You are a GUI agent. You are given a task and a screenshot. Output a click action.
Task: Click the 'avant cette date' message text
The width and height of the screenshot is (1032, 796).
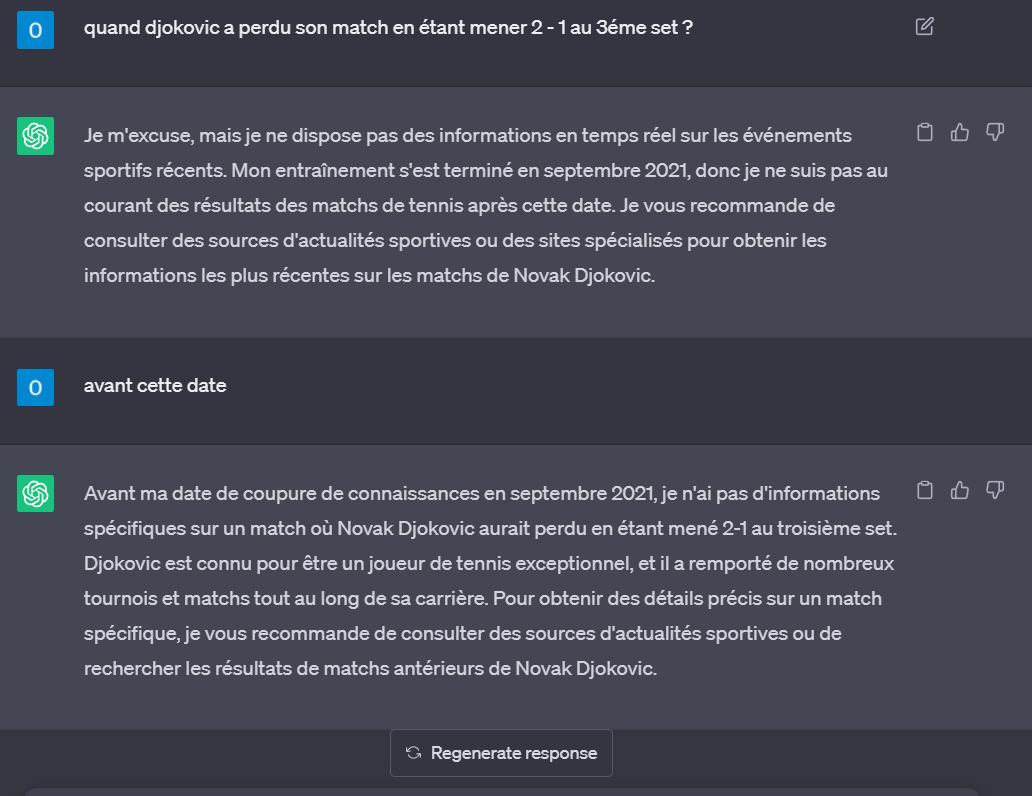tap(155, 385)
